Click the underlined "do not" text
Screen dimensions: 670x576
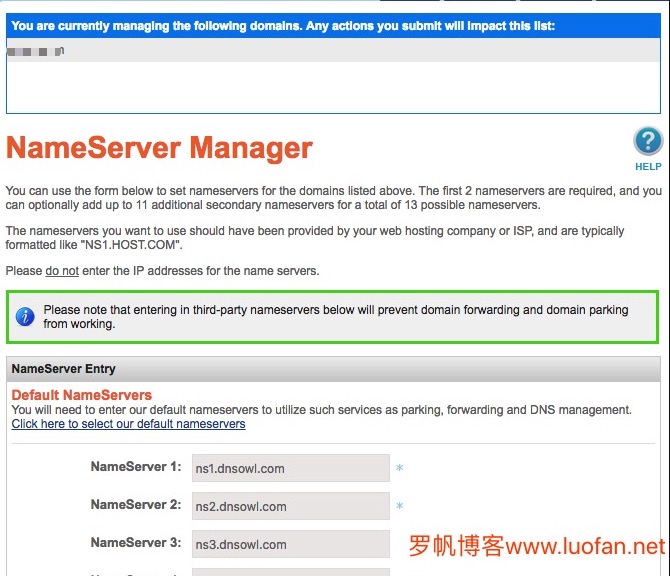(62, 271)
